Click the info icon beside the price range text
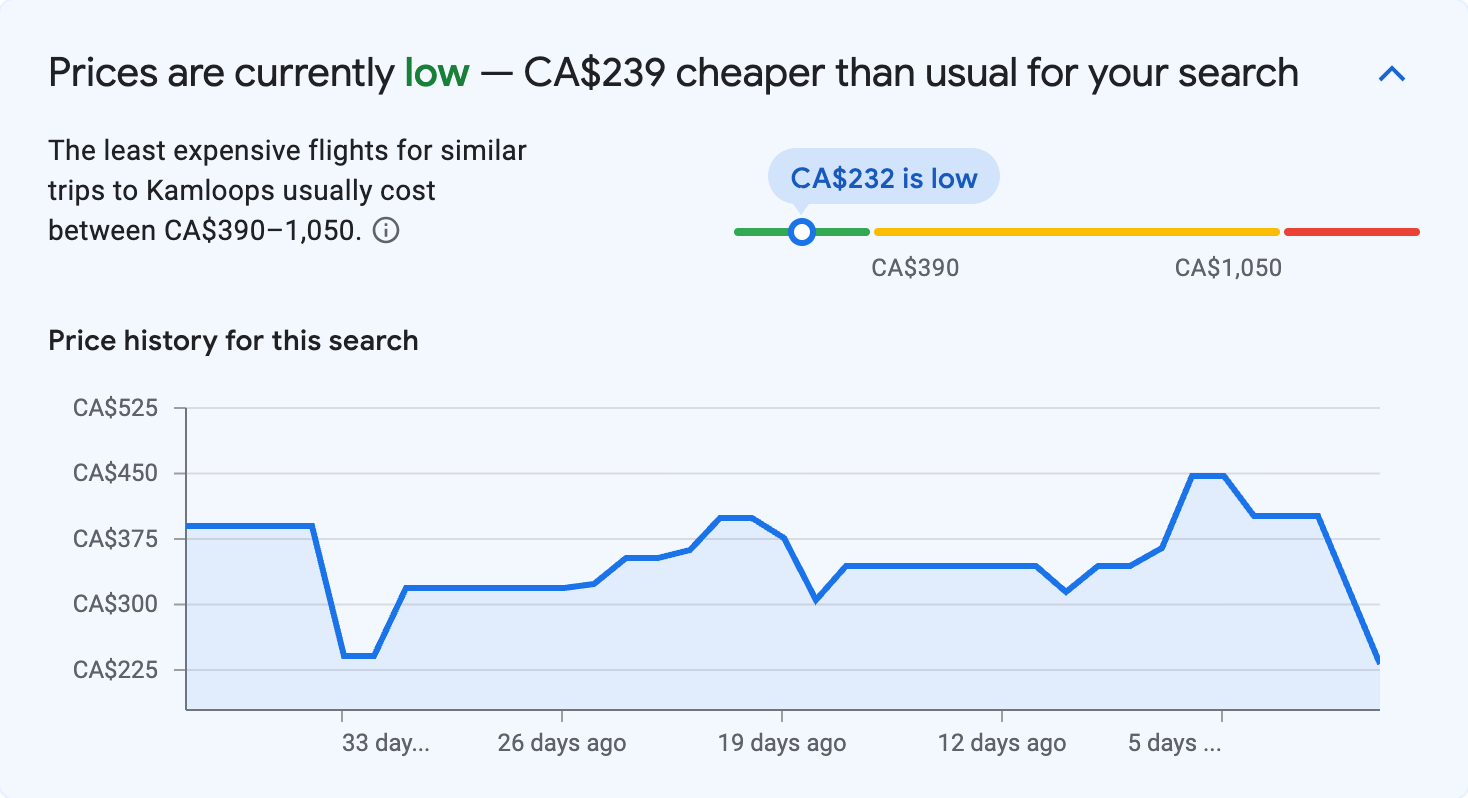Screen dimensions: 1468x798 (388, 230)
